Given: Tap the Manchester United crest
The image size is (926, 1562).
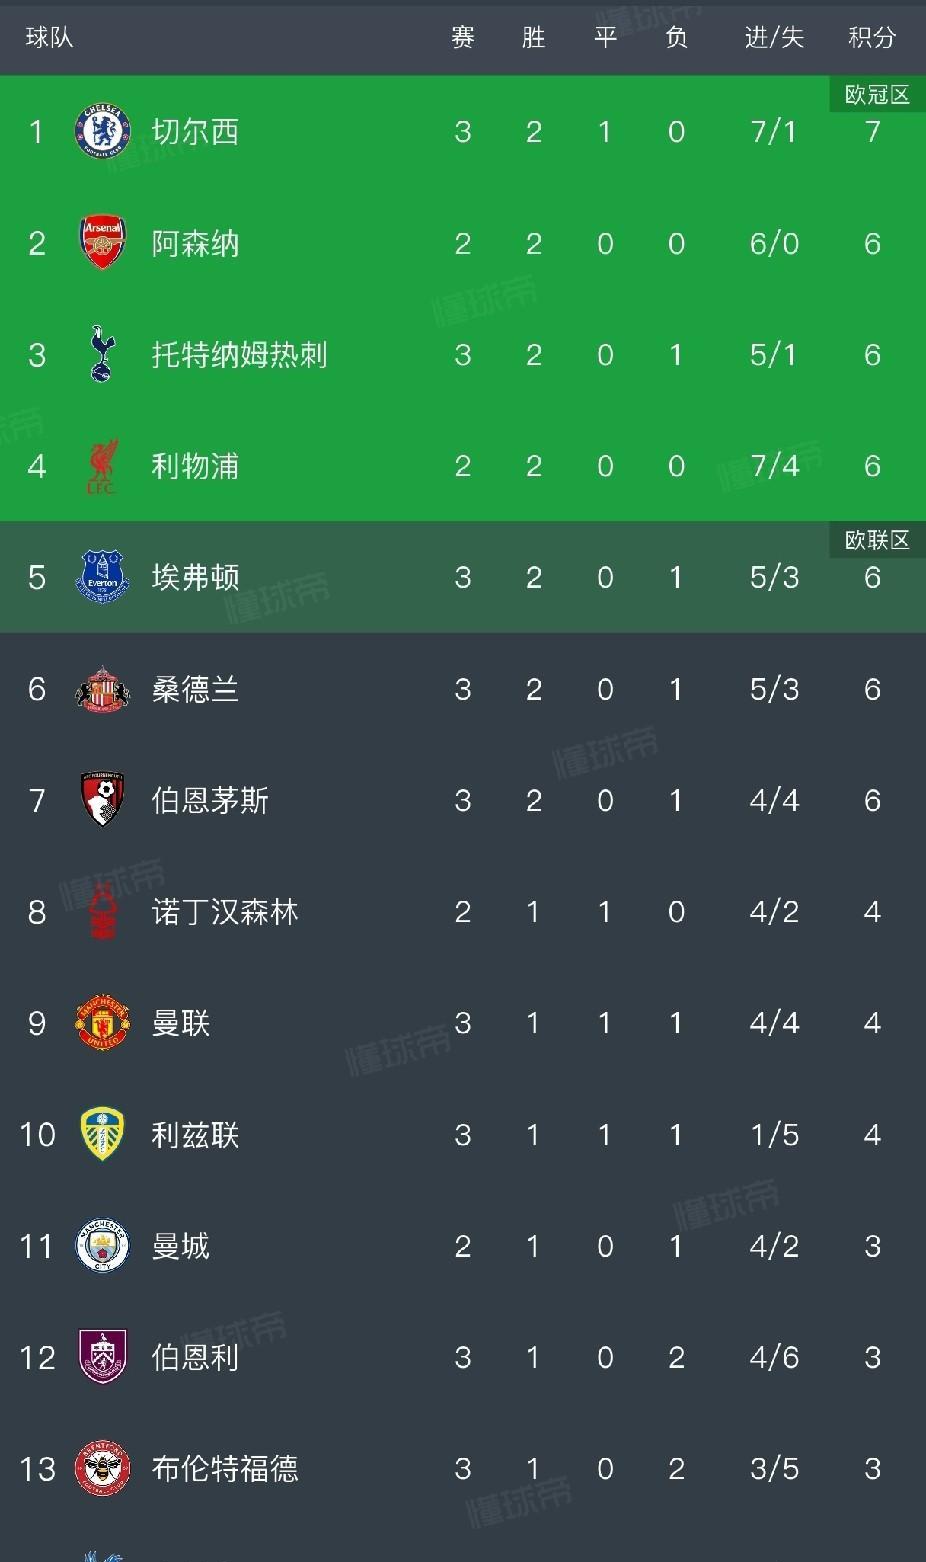Looking at the screenshot, I should (x=102, y=1023).
